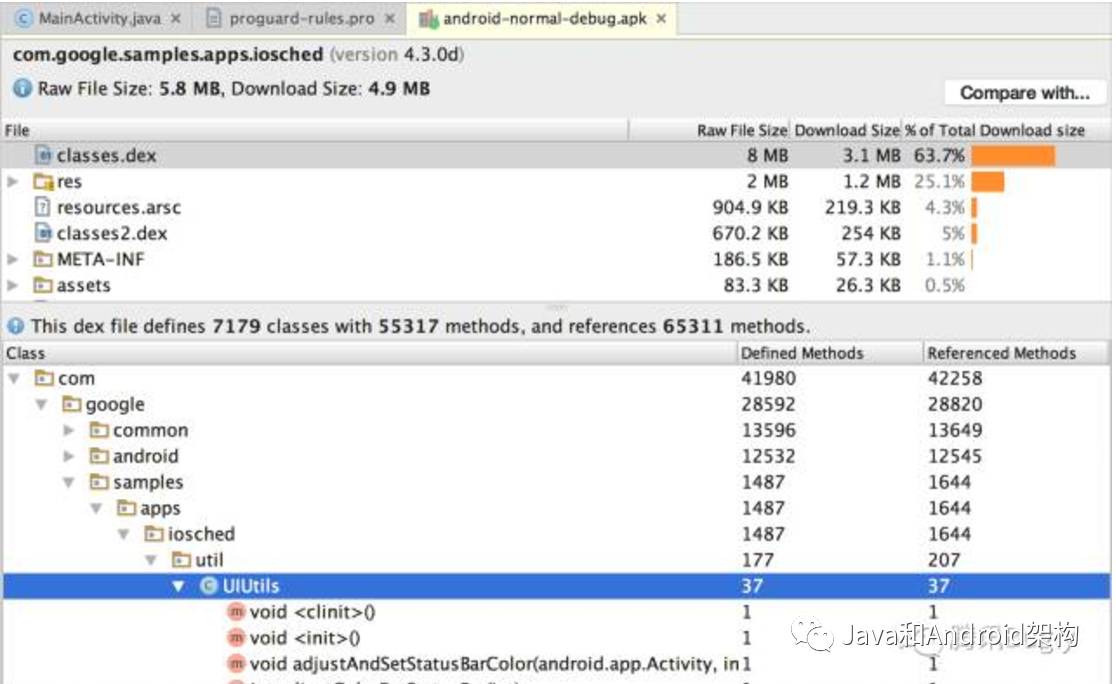Sort by % of Total Download size header
Screen dimensions: 1116x684
(x=1006, y=131)
